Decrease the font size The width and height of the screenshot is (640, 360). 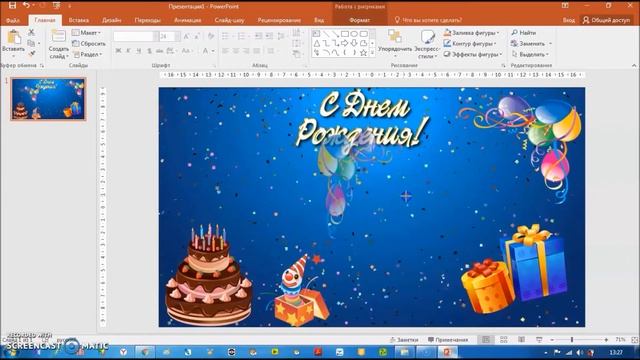point(197,36)
